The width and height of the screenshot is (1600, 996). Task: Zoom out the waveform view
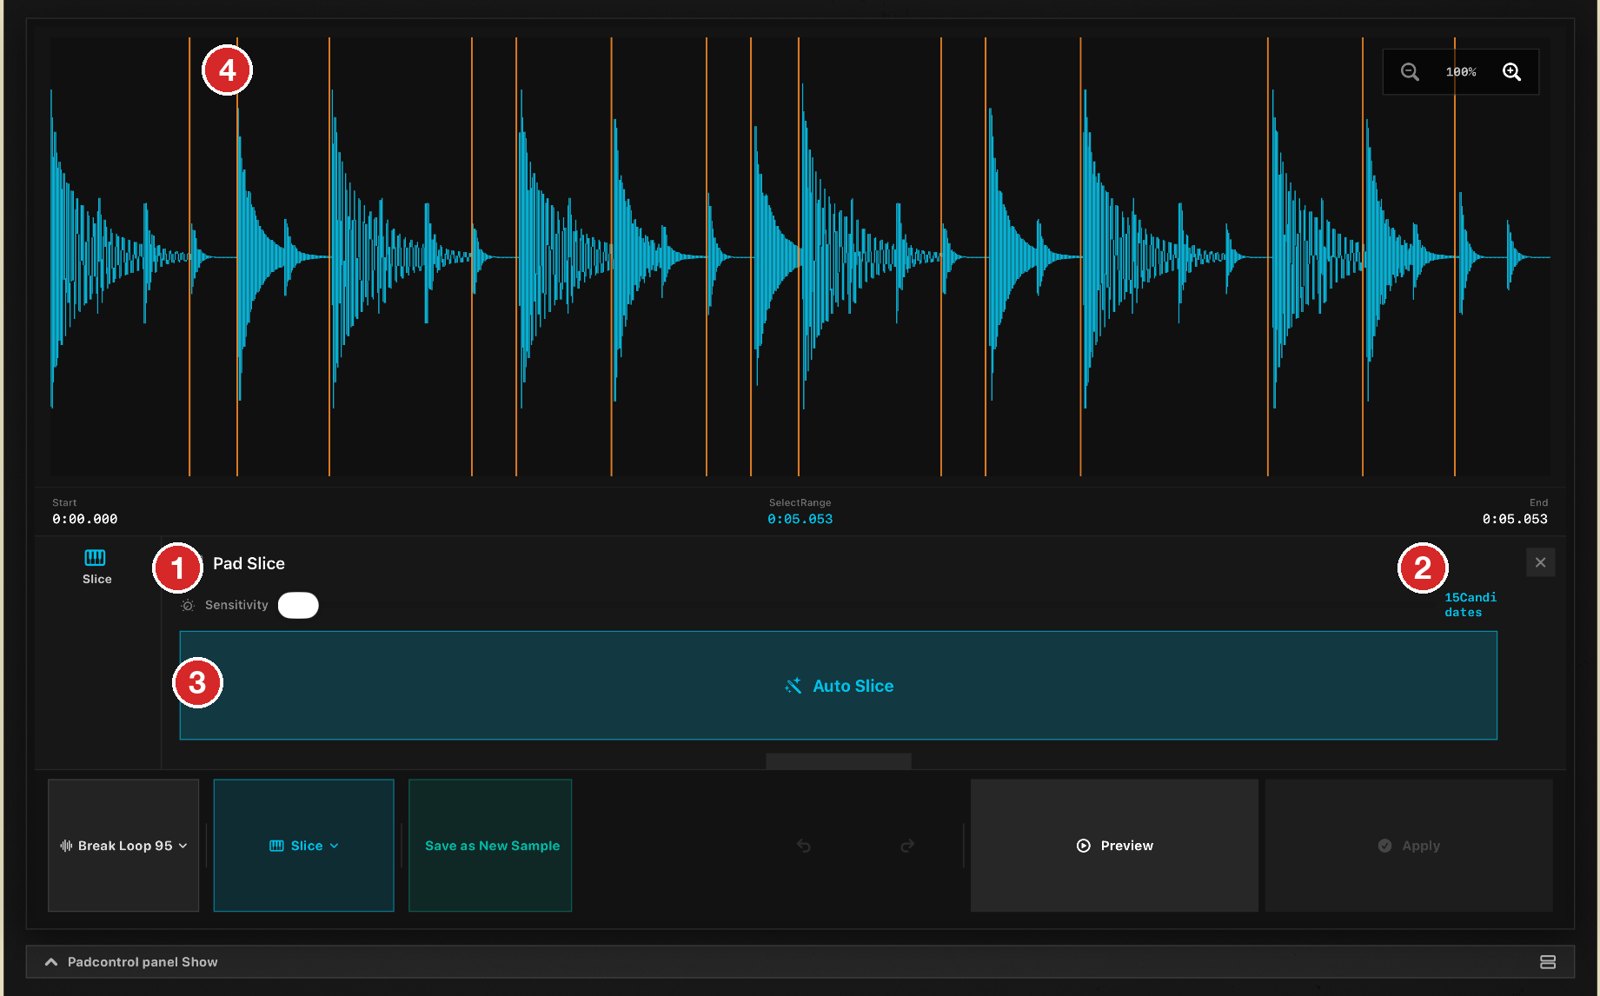1410,72
